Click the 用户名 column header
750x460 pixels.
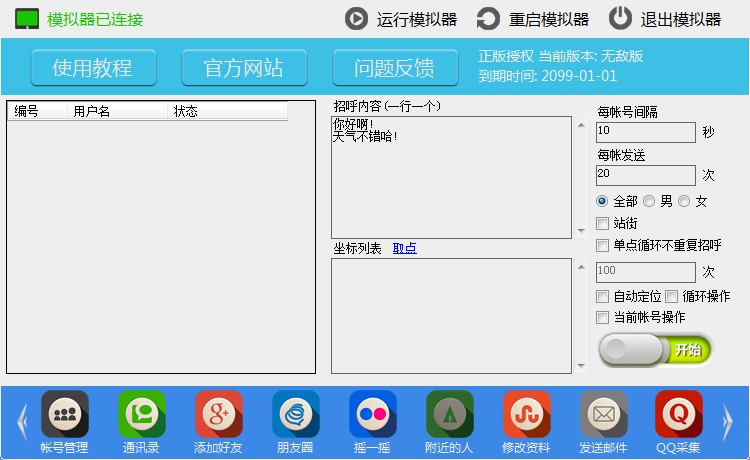(x=117, y=111)
